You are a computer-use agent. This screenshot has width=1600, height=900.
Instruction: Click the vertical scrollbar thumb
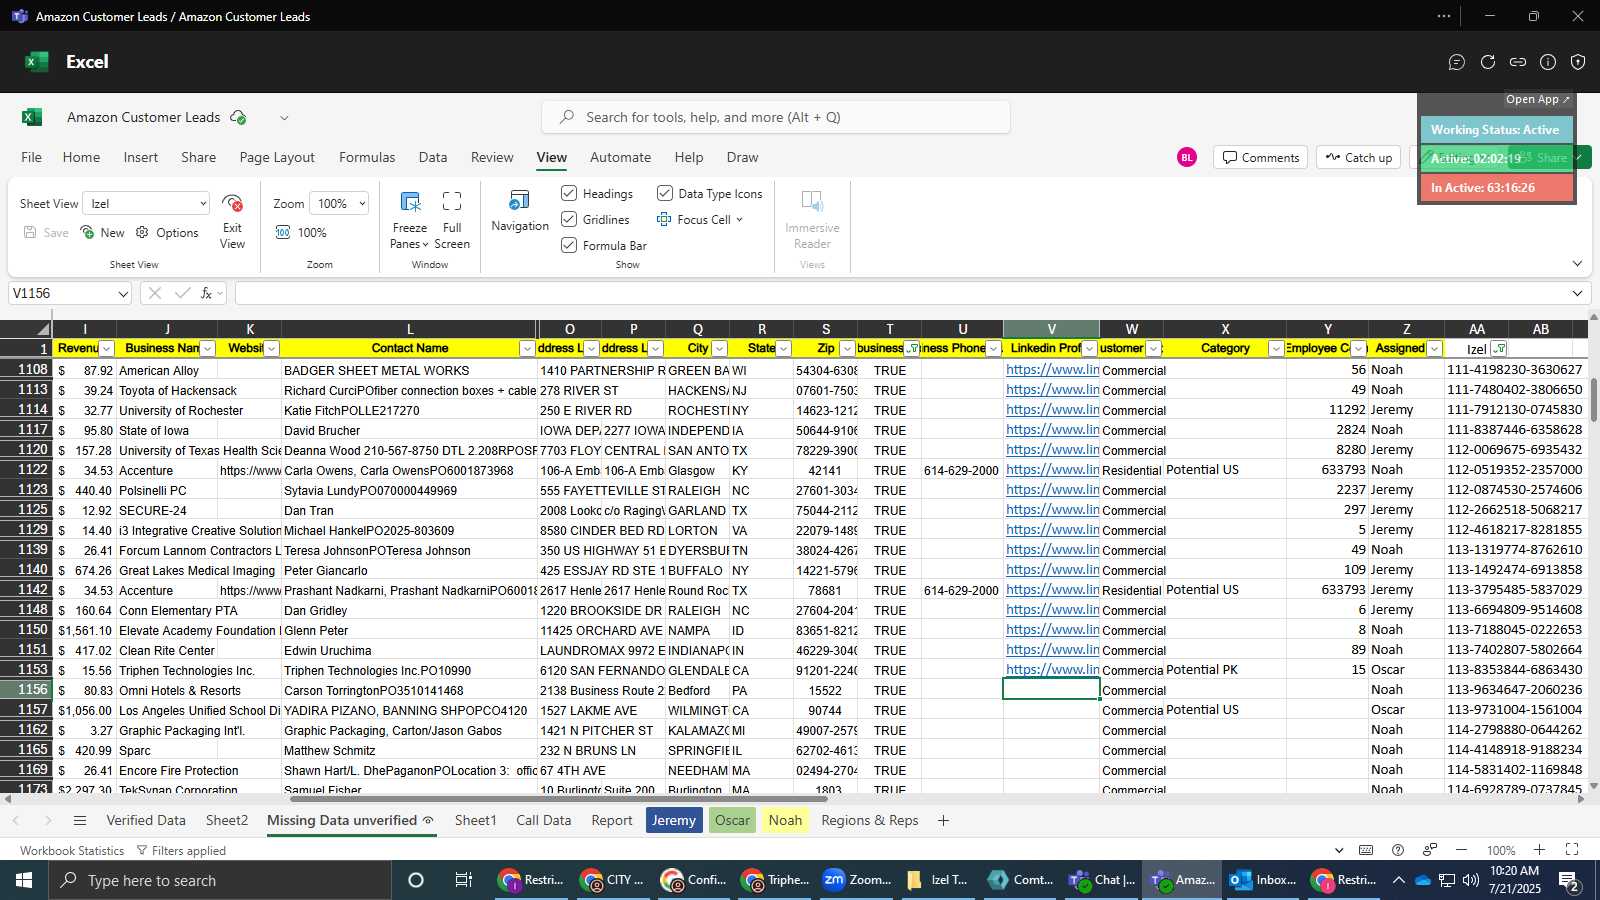[x=1593, y=400]
